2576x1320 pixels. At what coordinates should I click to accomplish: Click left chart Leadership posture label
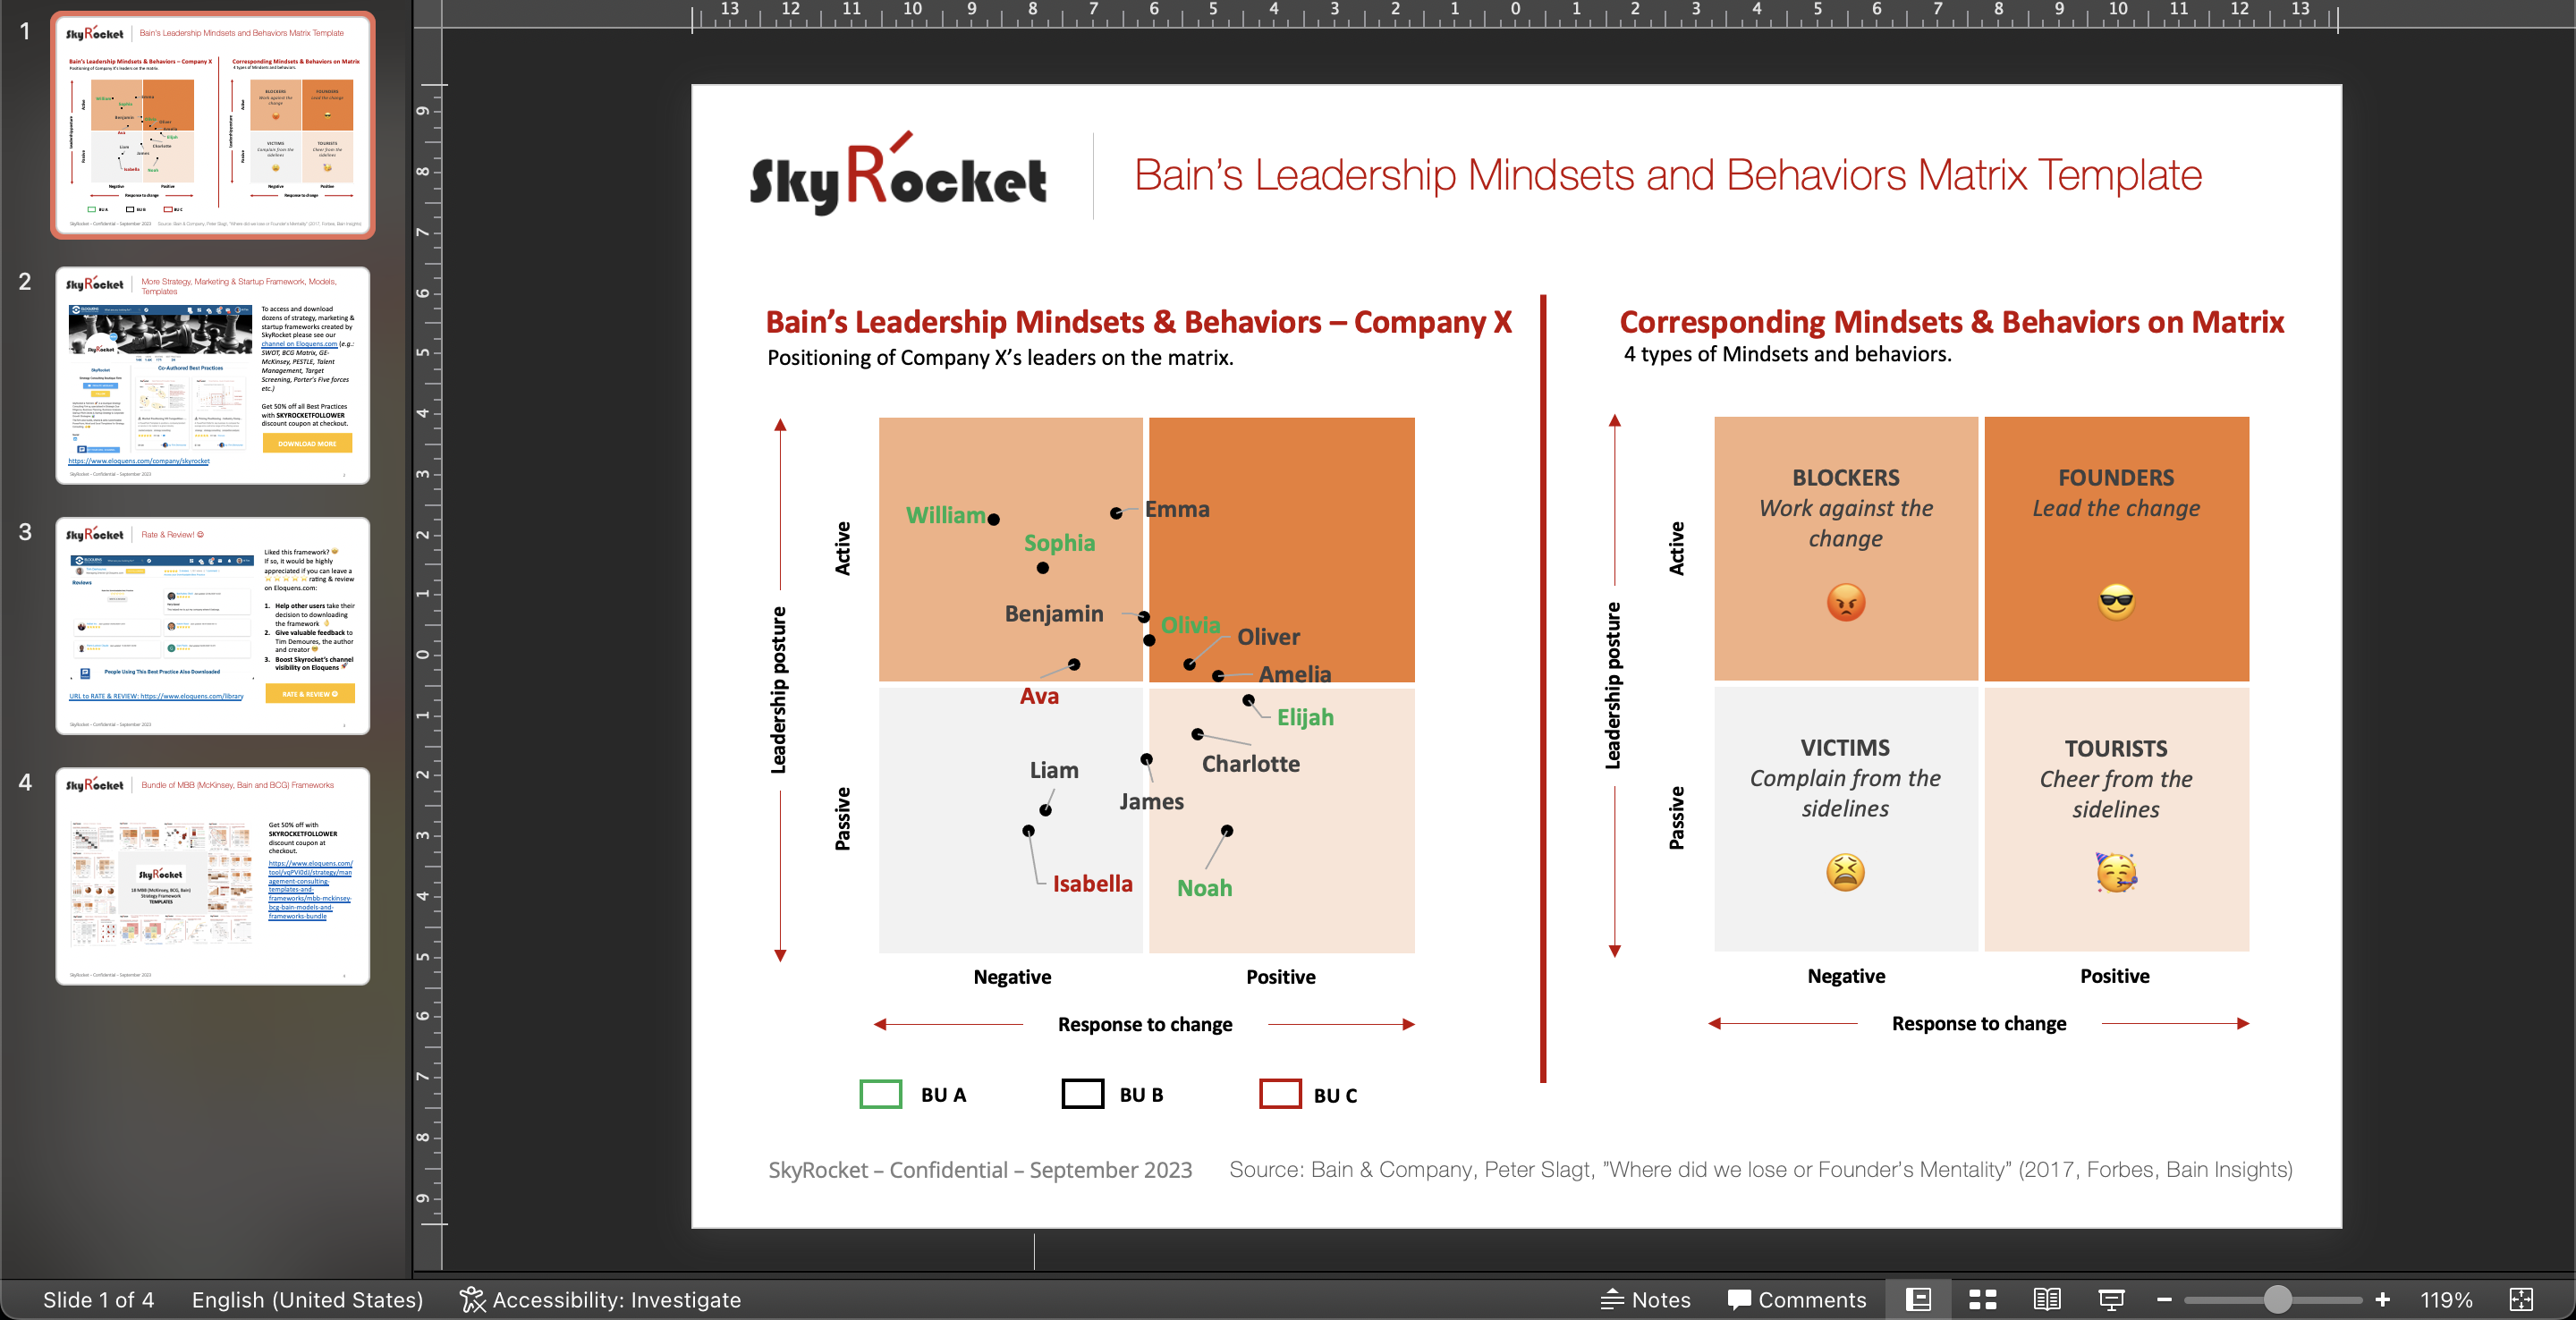click(x=777, y=689)
